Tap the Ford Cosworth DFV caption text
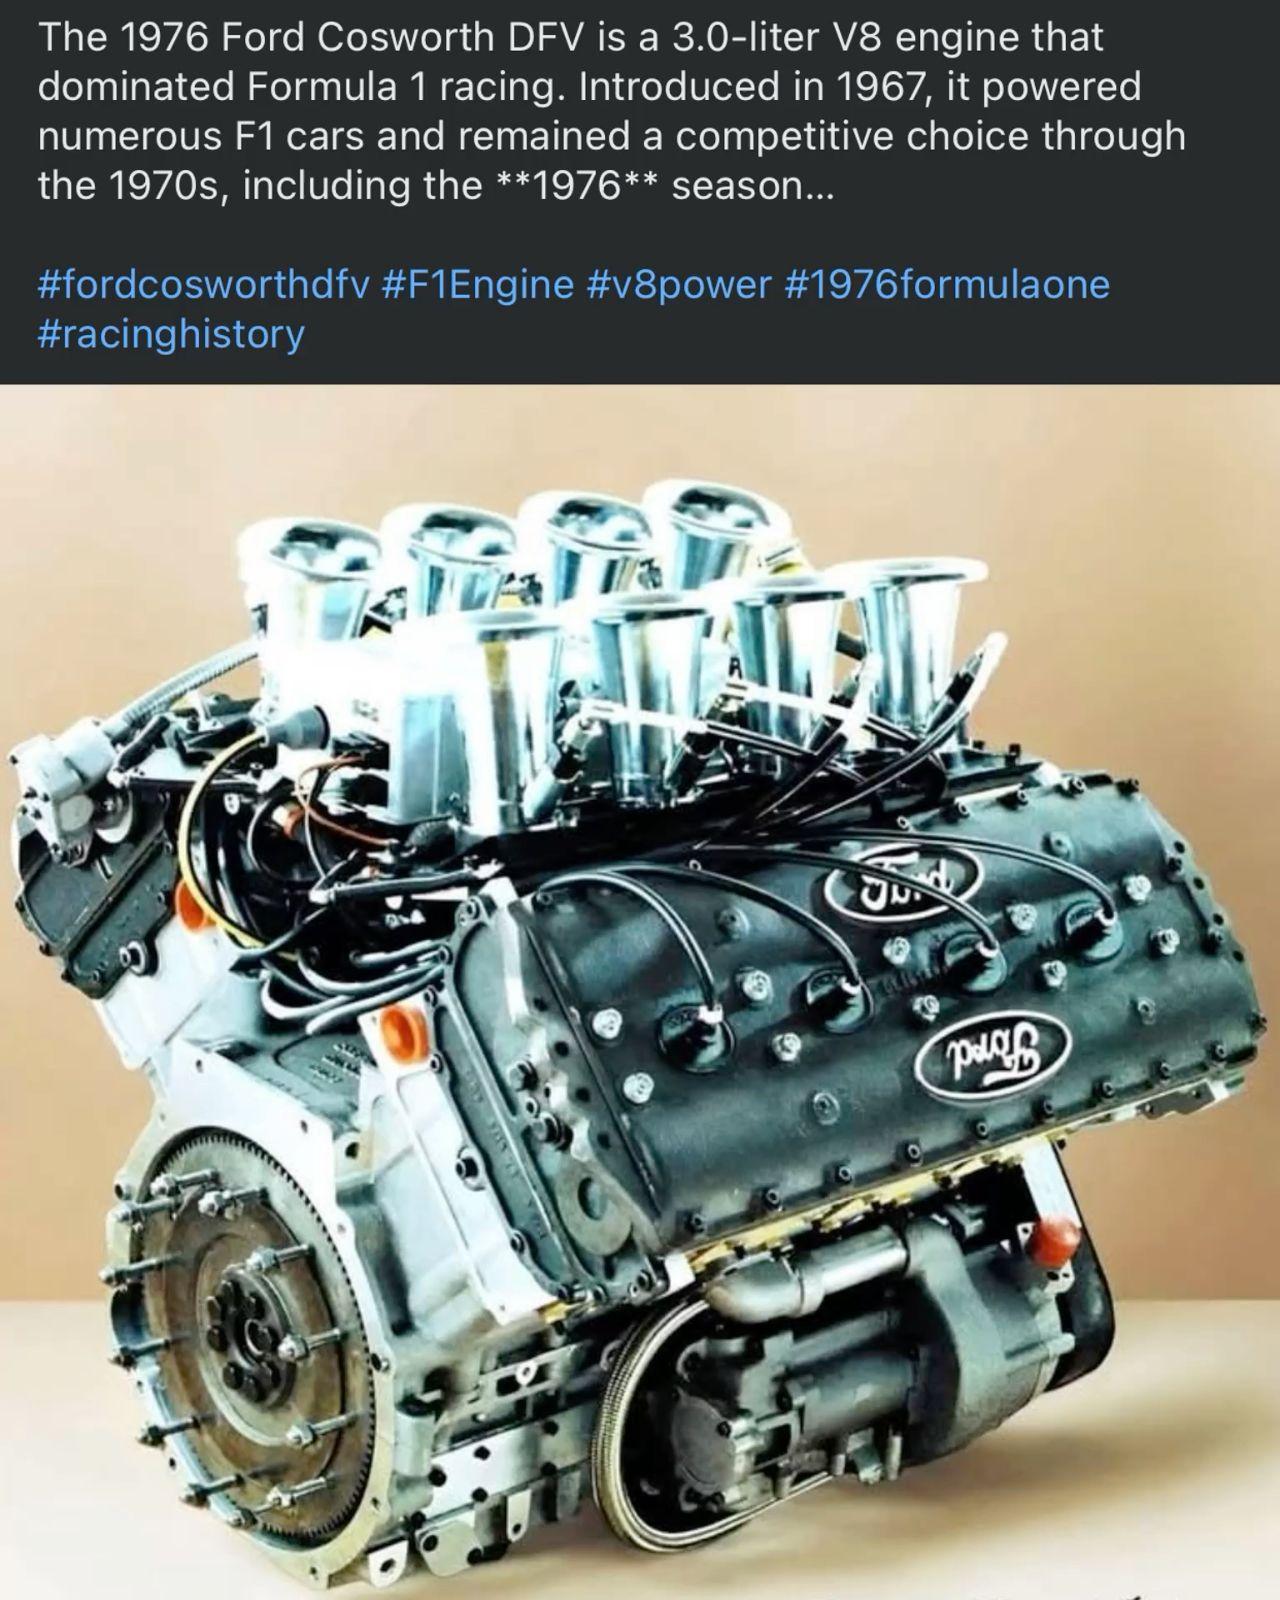 coord(611,111)
